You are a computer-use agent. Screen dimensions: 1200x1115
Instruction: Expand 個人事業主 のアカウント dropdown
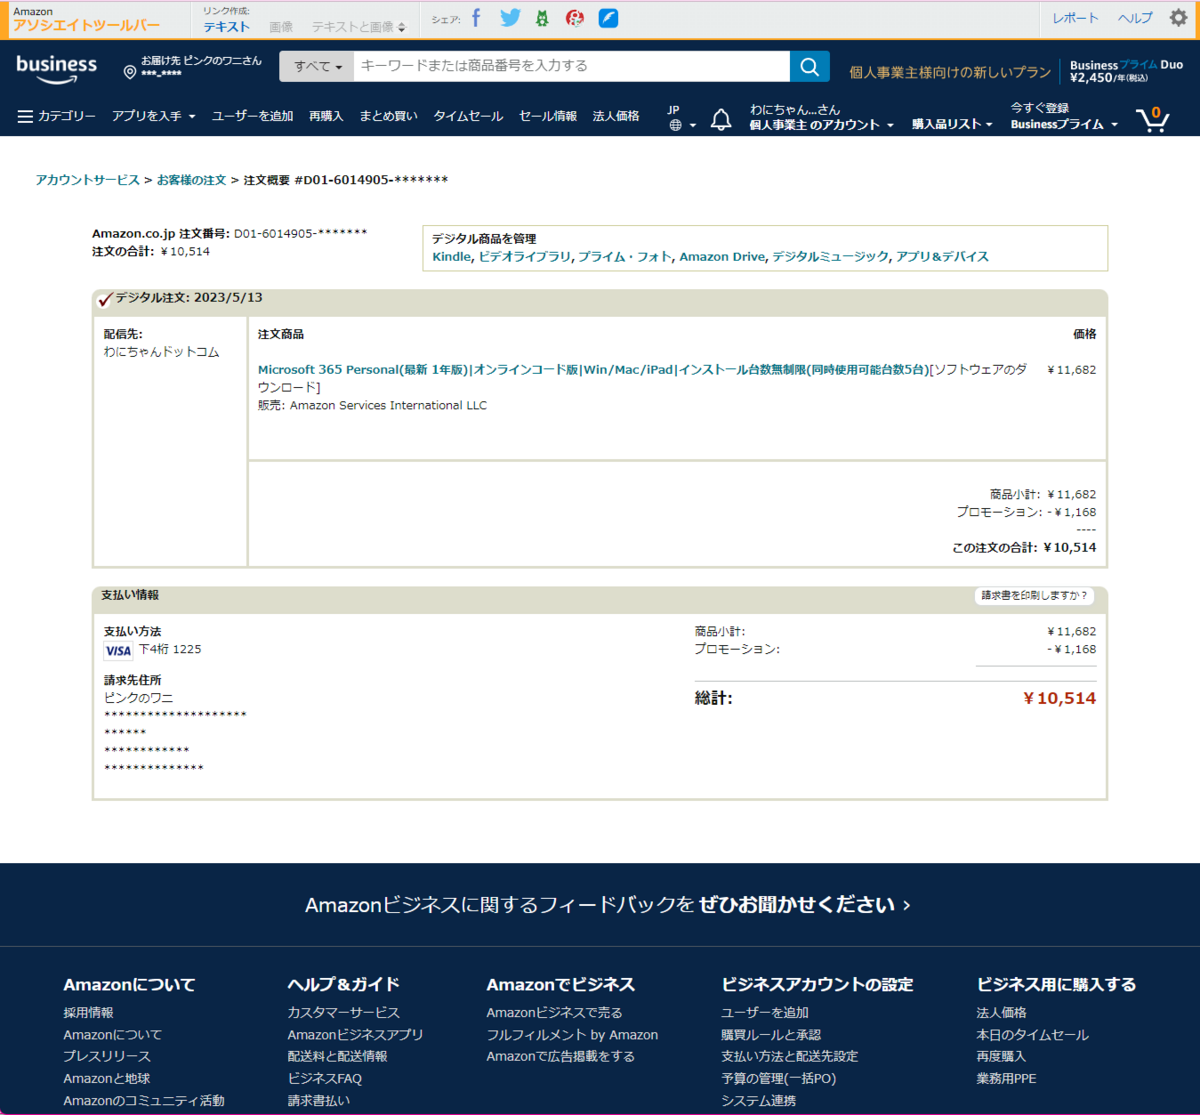821,125
